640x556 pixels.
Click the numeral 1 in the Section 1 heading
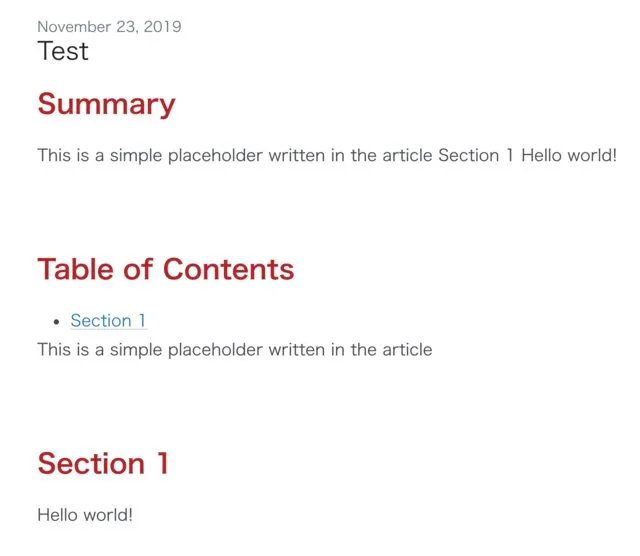point(163,463)
